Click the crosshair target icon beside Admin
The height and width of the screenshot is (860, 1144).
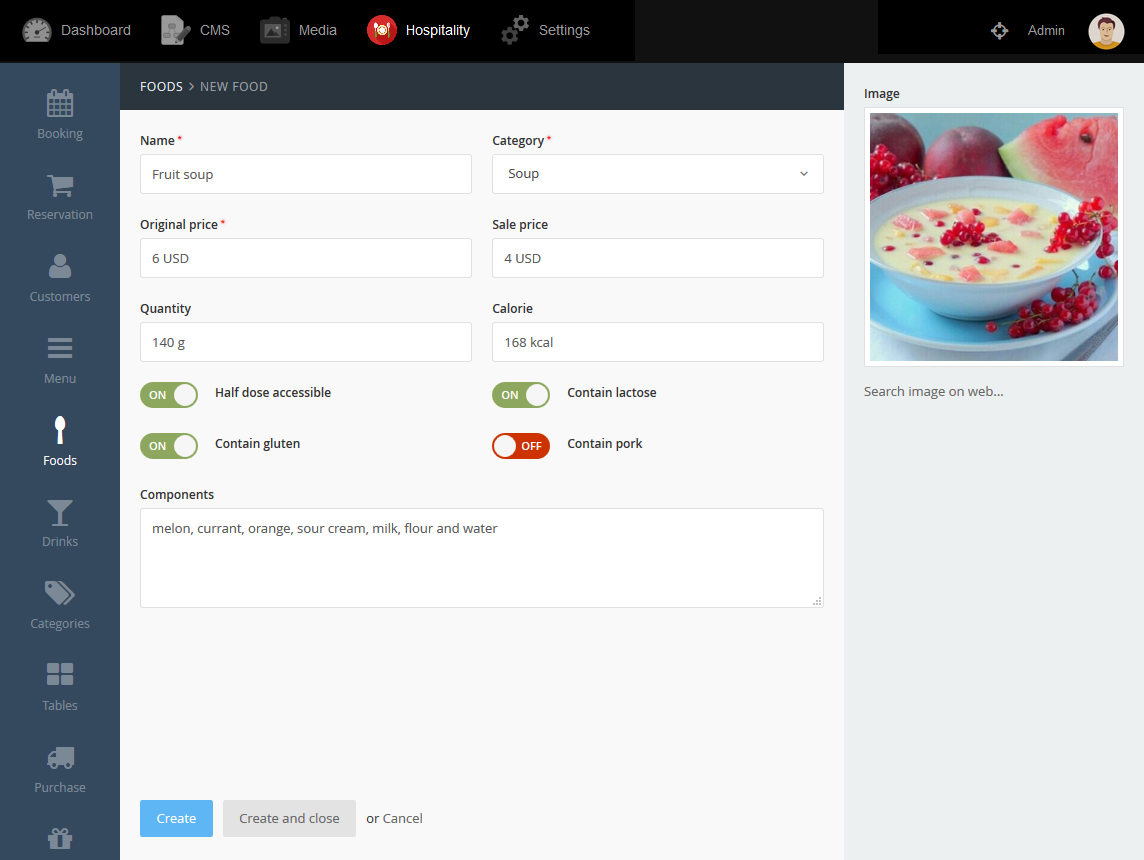[x=1000, y=30]
